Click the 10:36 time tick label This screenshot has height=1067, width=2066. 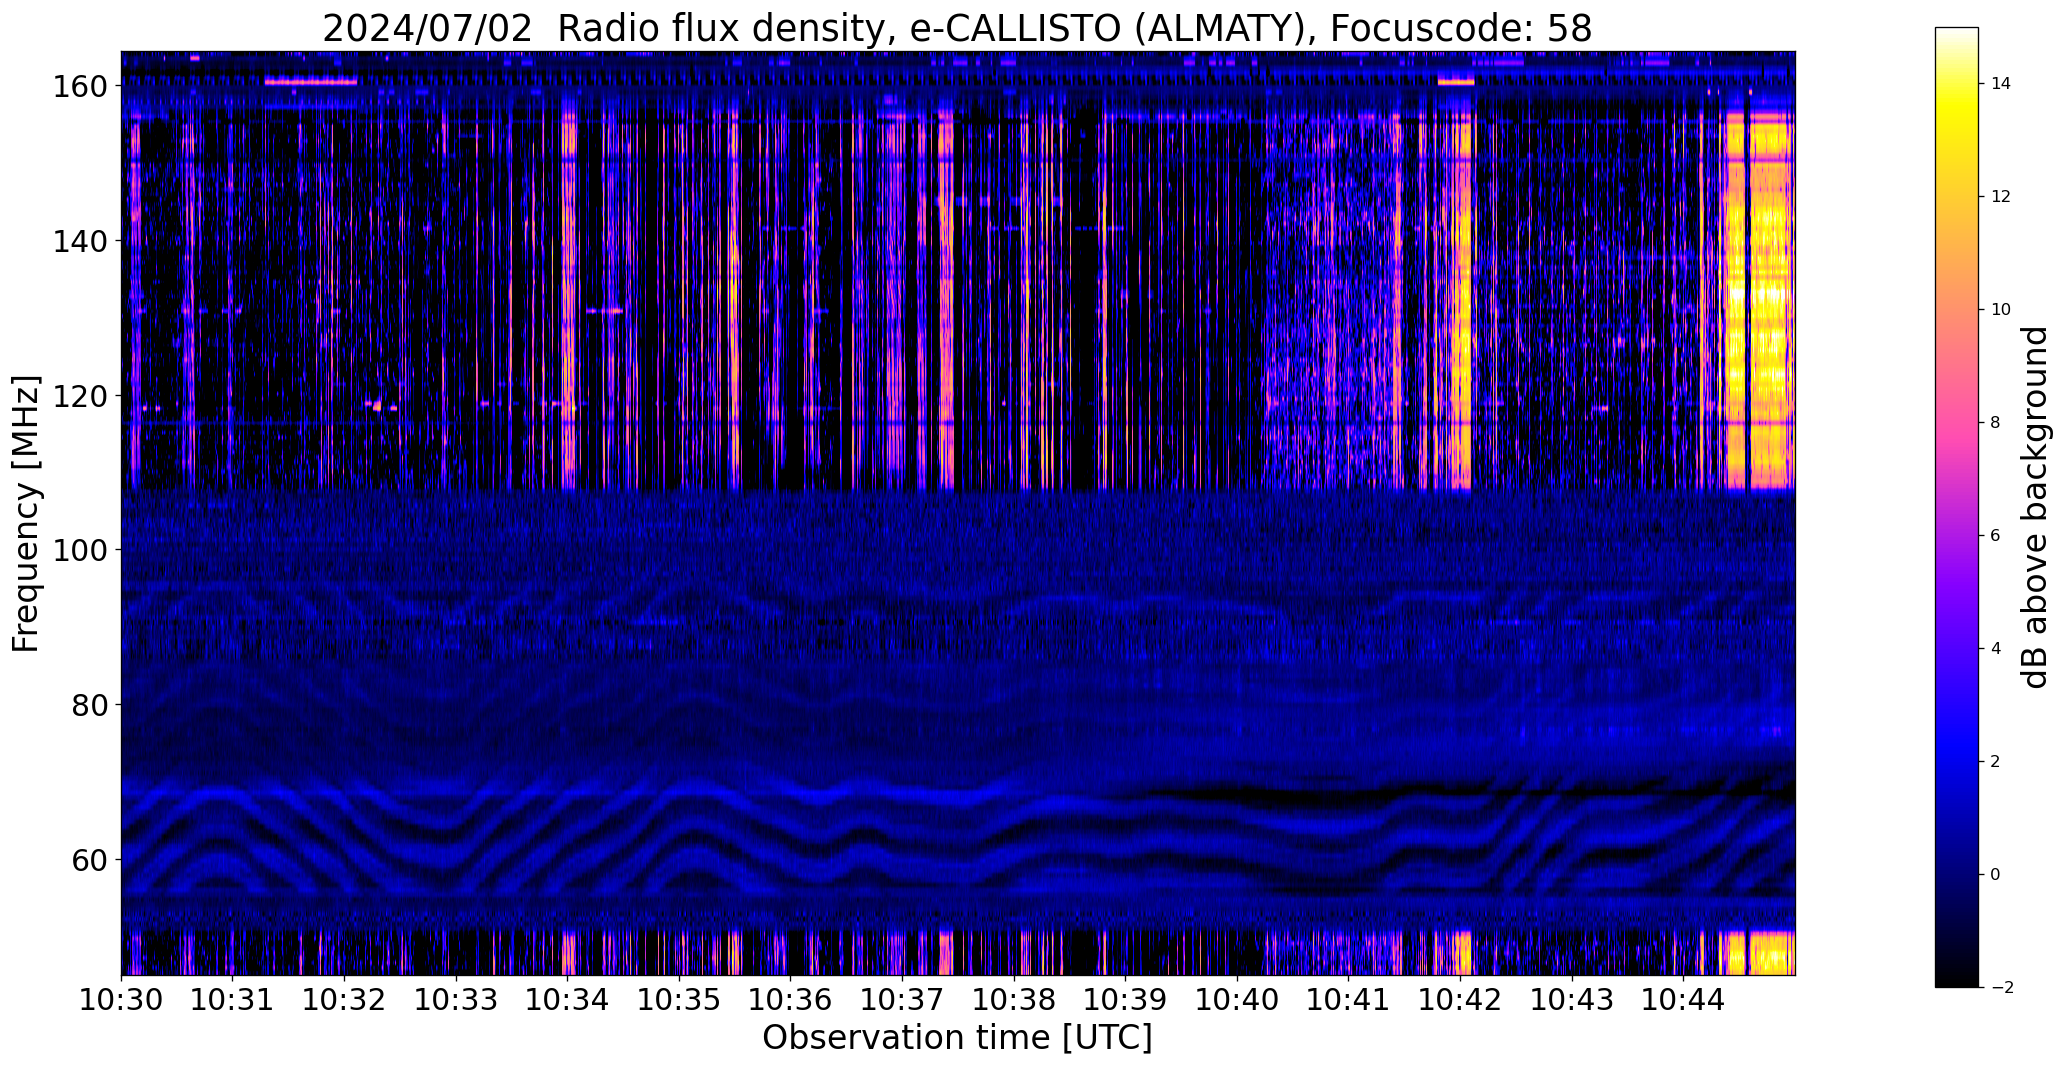[x=791, y=999]
